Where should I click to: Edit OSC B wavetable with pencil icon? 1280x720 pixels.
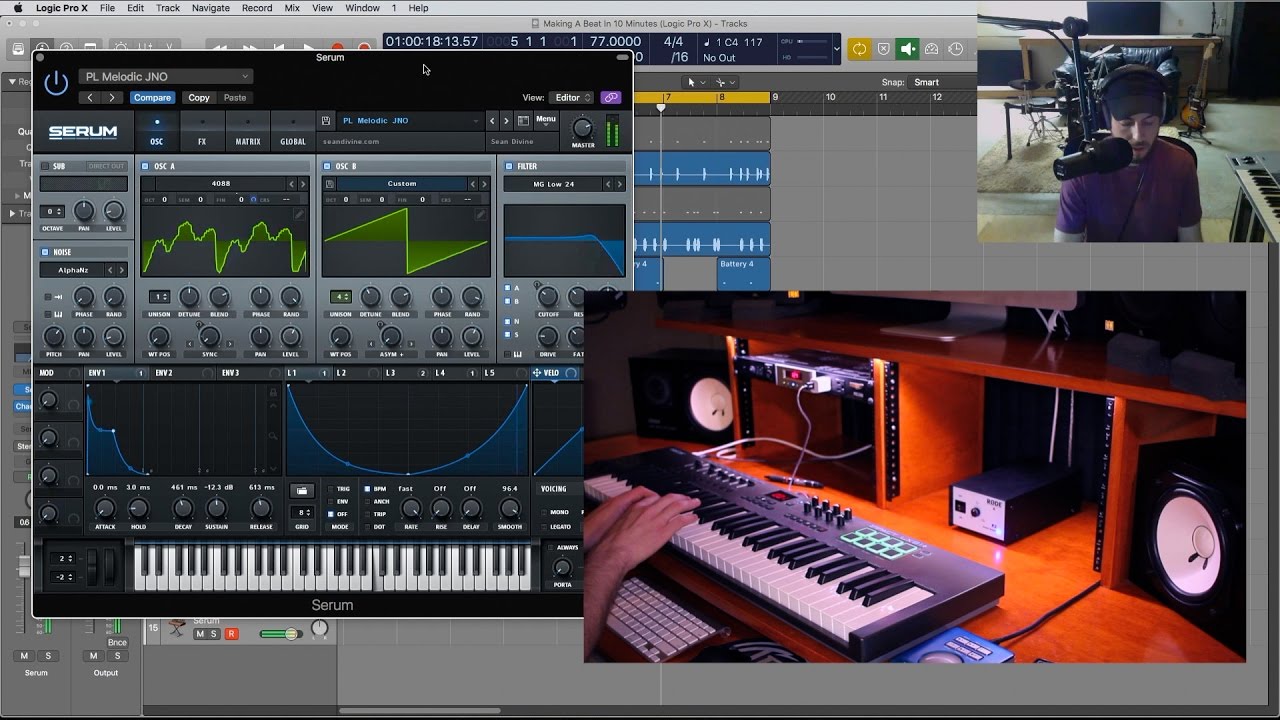(x=480, y=214)
